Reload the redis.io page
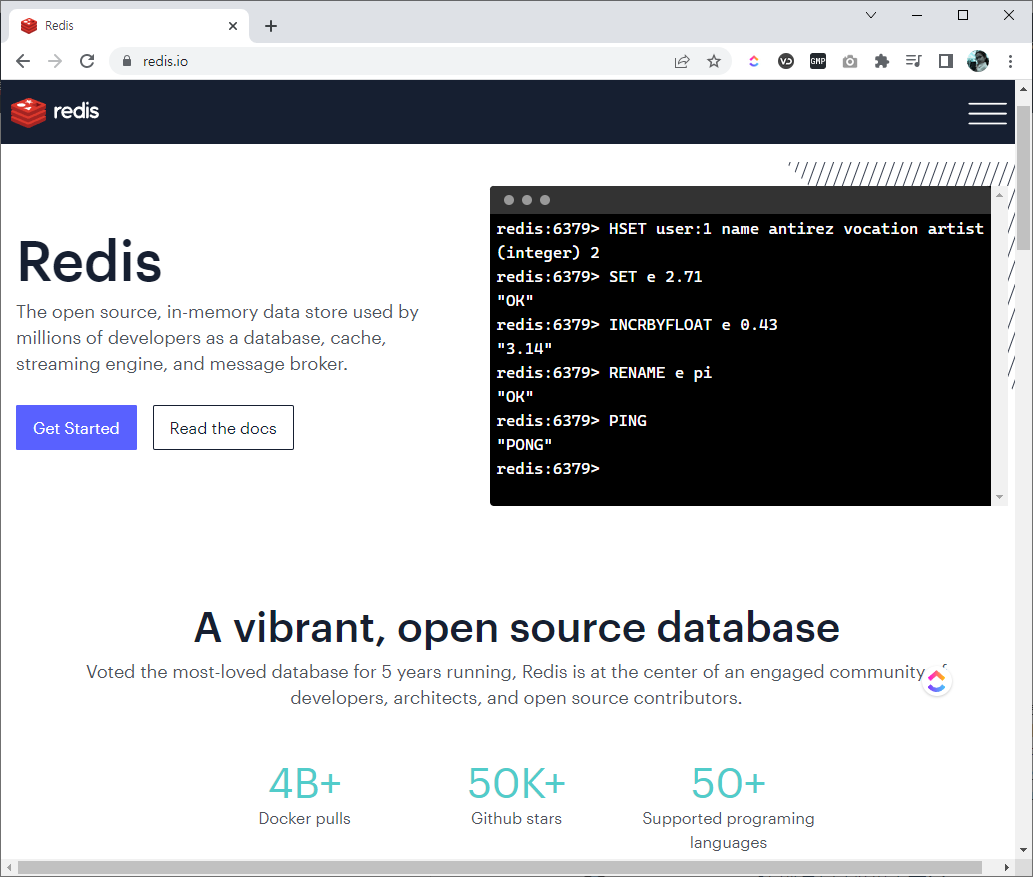This screenshot has width=1033, height=877. coord(87,61)
